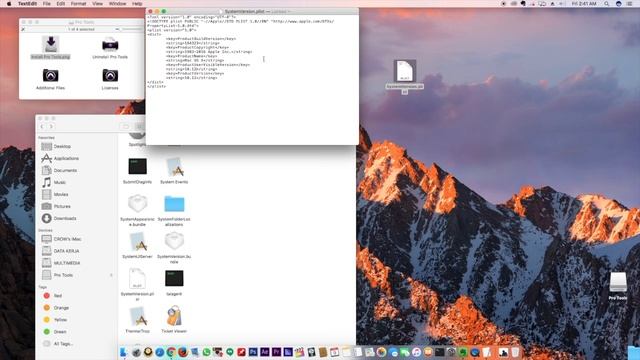Viewport: 640px width, 360px height.
Task: Select the Pro Tools drive on desktop
Action: 618,282
